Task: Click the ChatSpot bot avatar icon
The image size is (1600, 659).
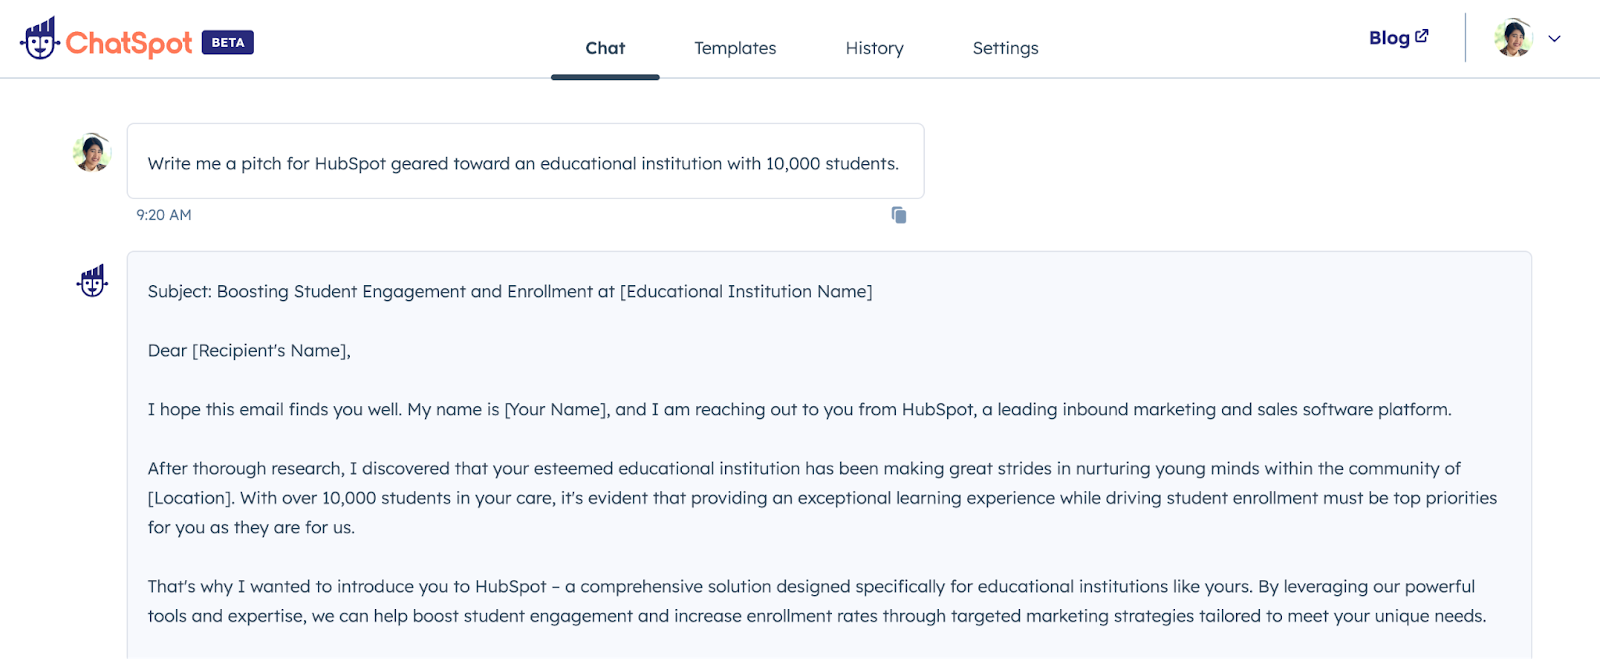Action: point(93,282)
